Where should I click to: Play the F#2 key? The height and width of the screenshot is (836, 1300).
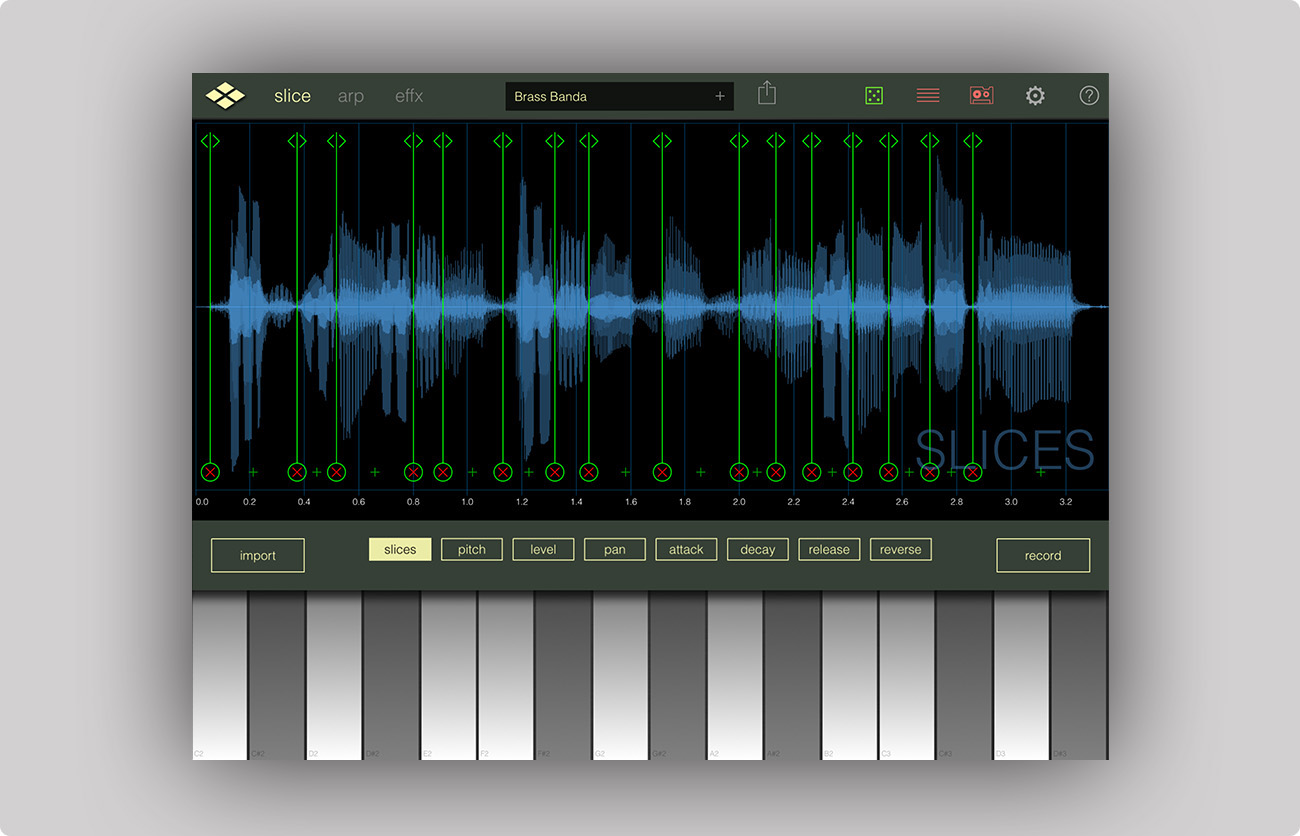point(563,675)
